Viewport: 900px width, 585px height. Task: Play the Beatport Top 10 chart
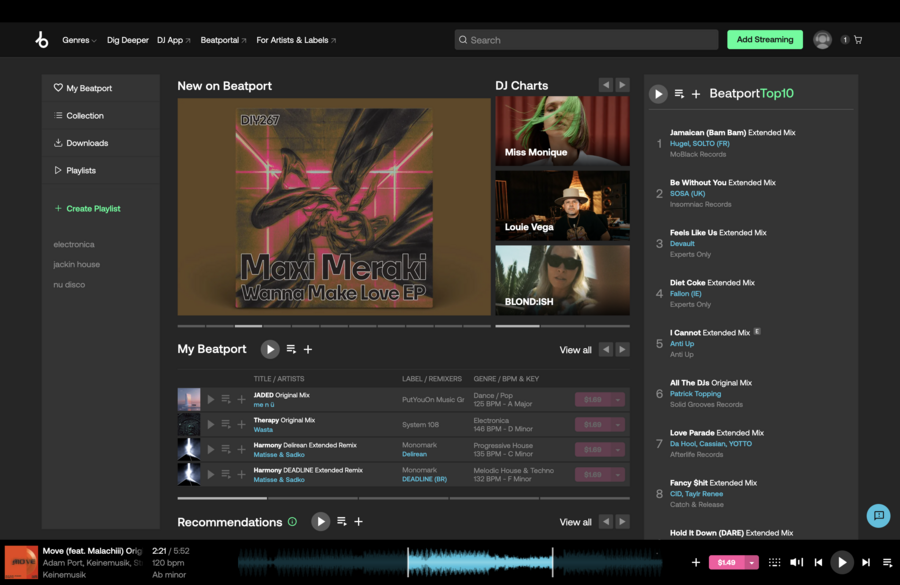click(658, 94)
